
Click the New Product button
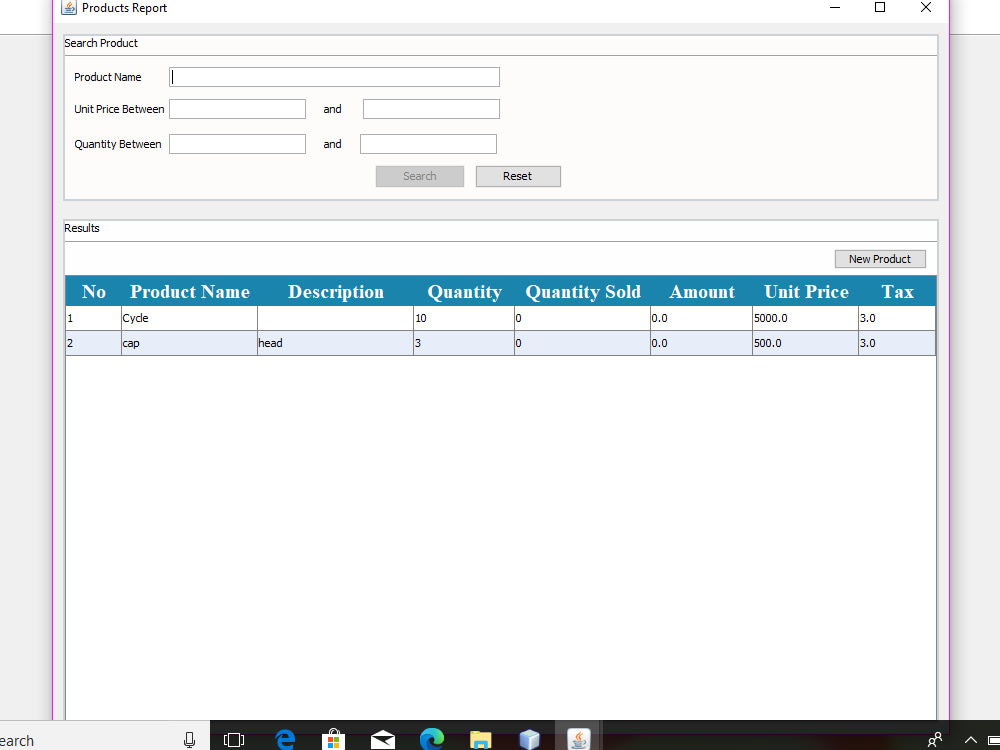click(x=880, y=258)
